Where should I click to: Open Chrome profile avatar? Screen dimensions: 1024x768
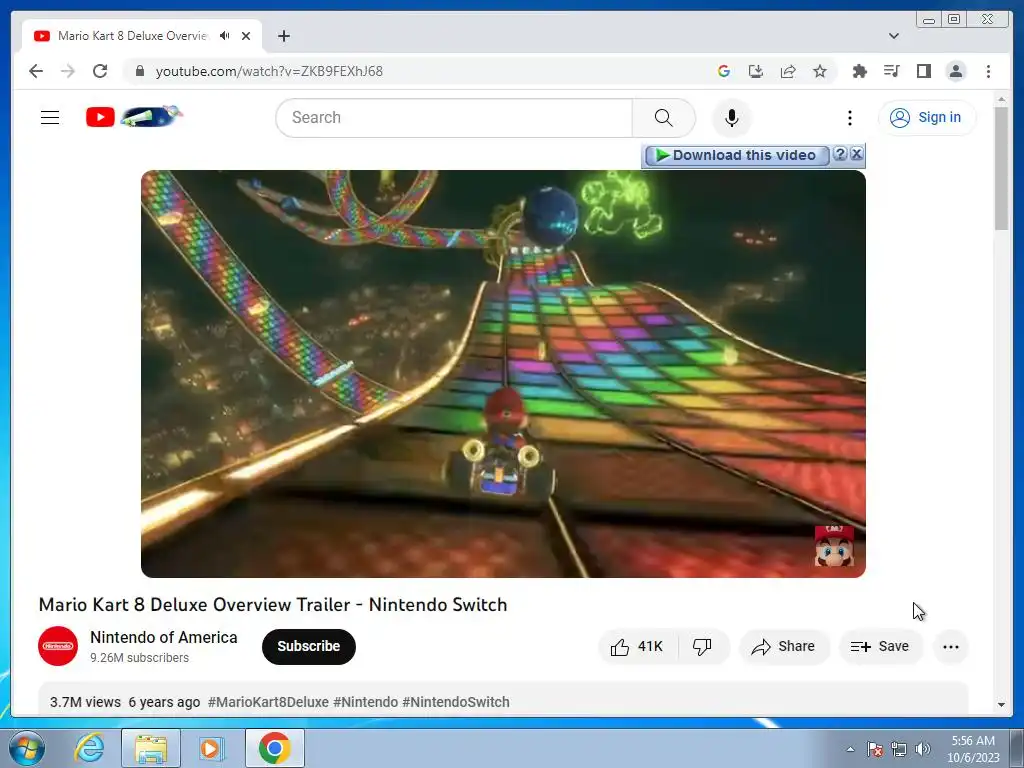(x=956, y=71)
